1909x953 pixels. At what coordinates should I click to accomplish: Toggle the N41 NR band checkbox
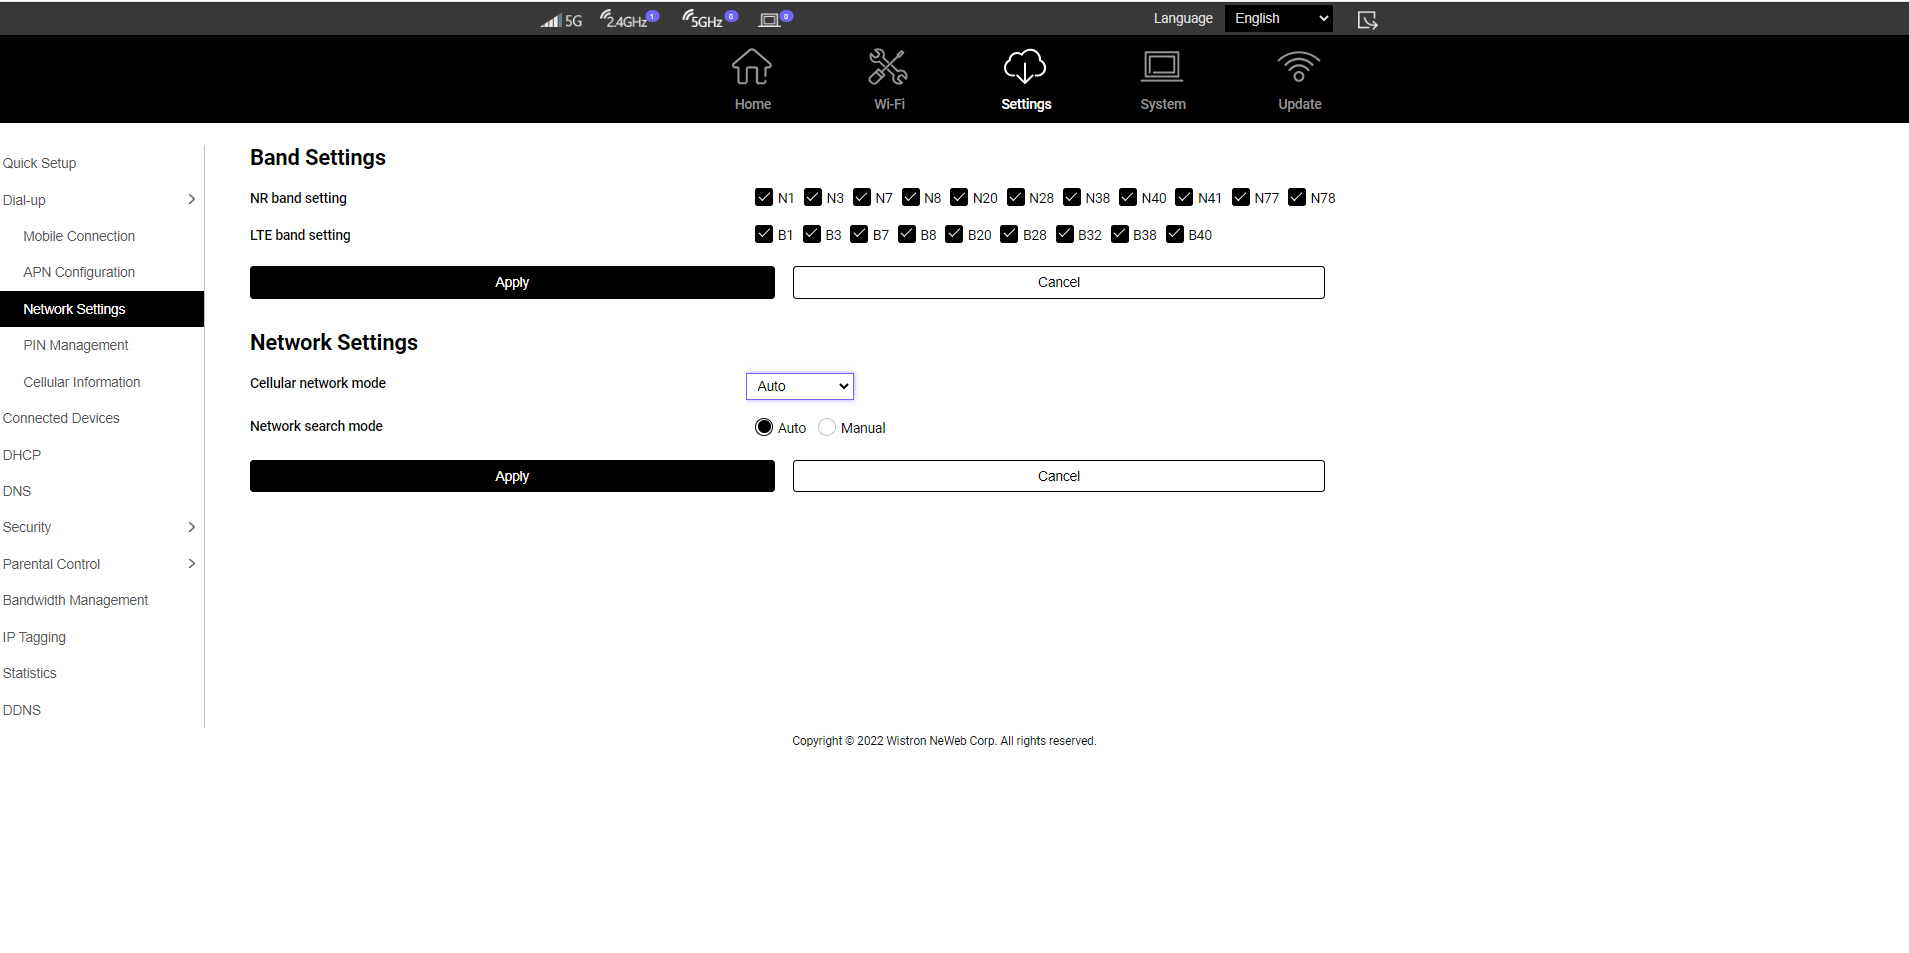[1184, 197]
